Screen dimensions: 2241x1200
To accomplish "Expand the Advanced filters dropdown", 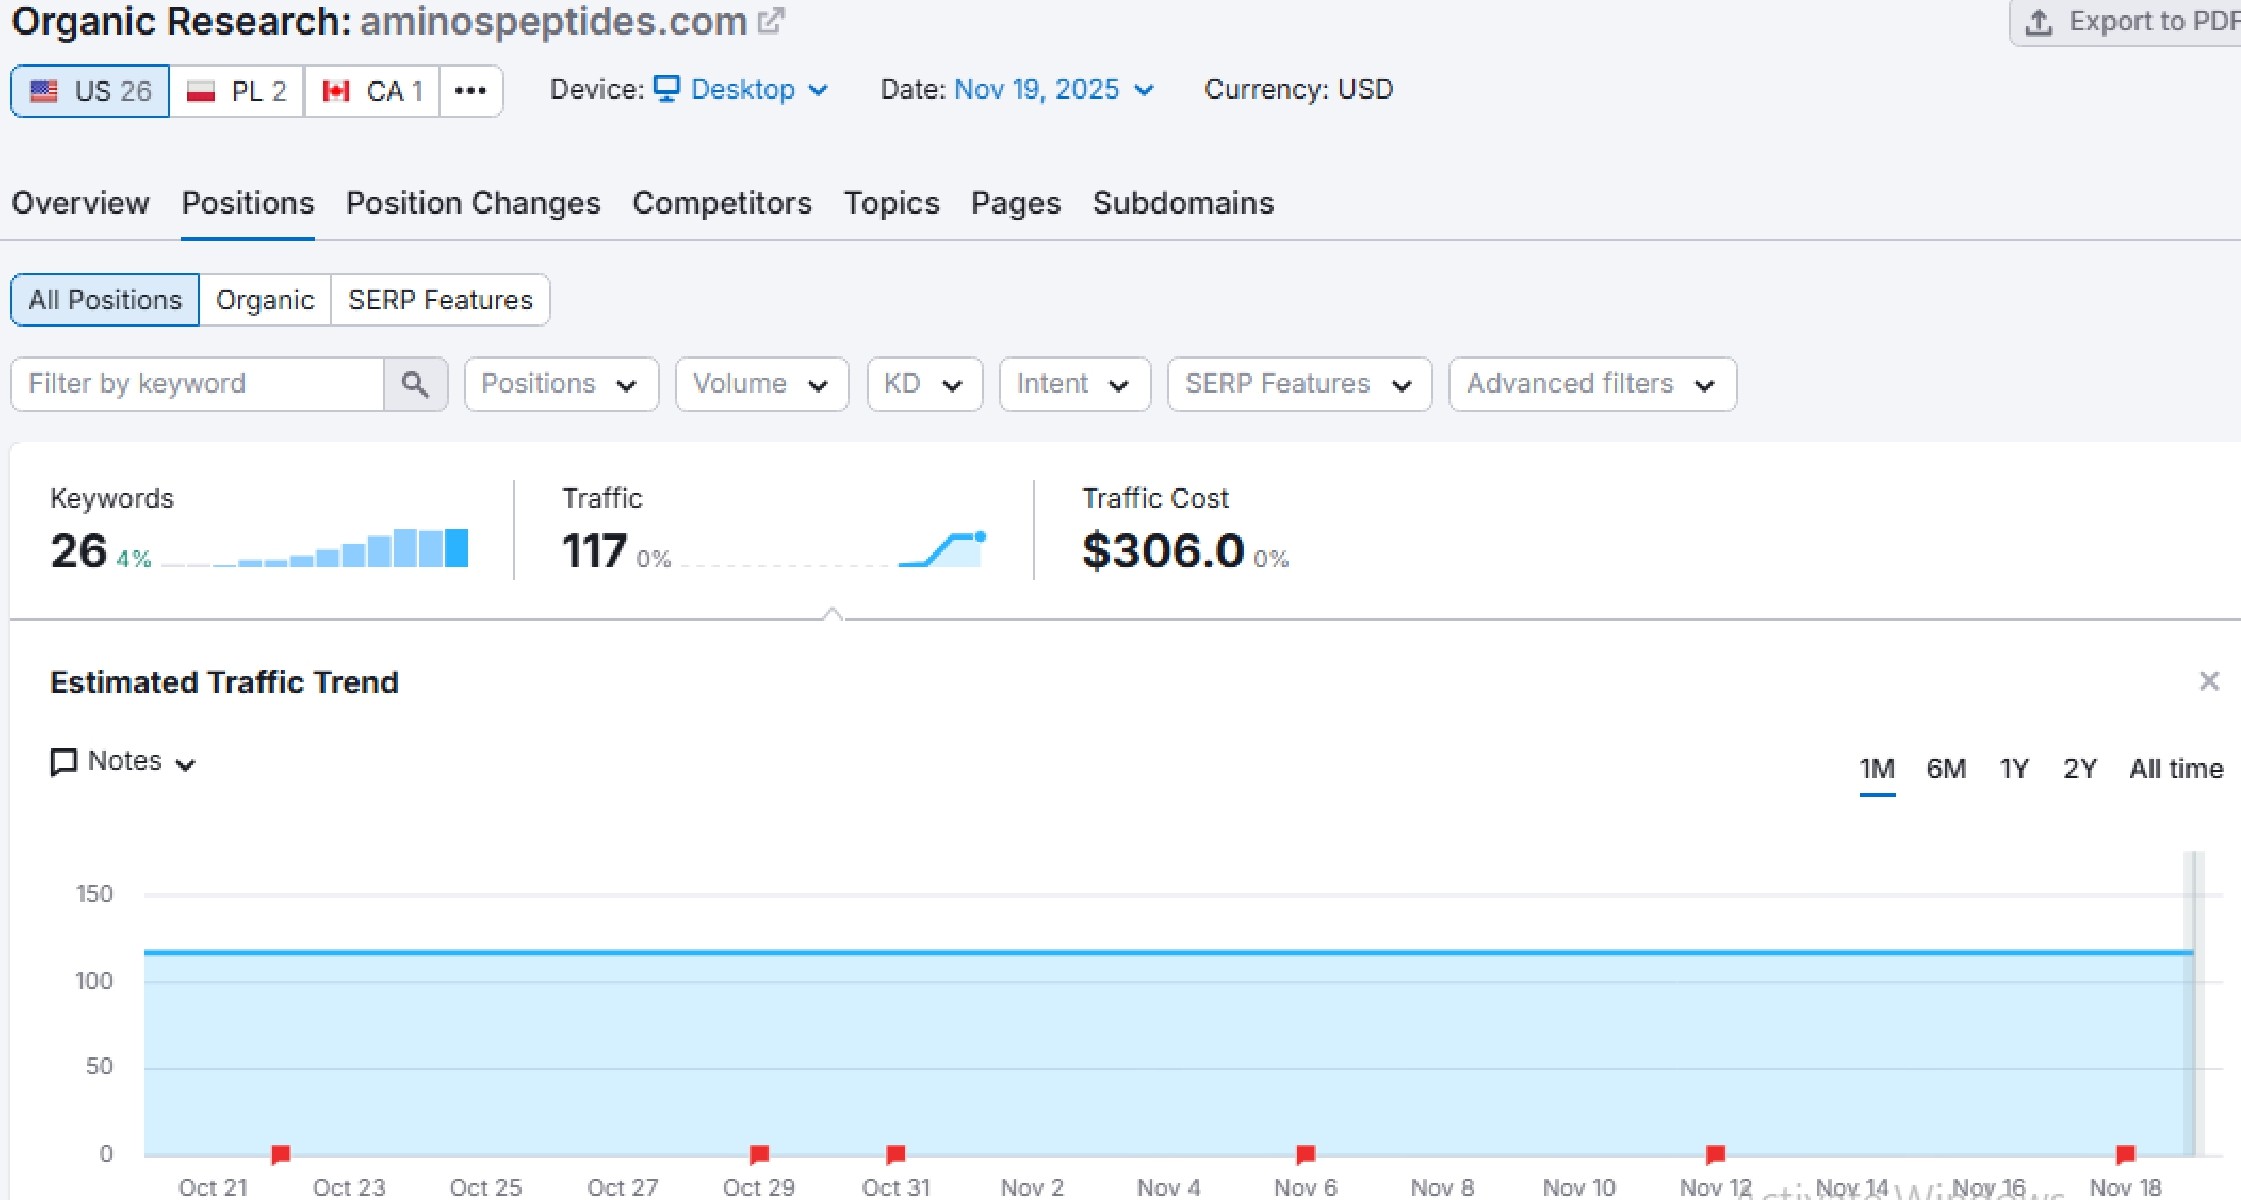I will click(x=1591, y=384).
